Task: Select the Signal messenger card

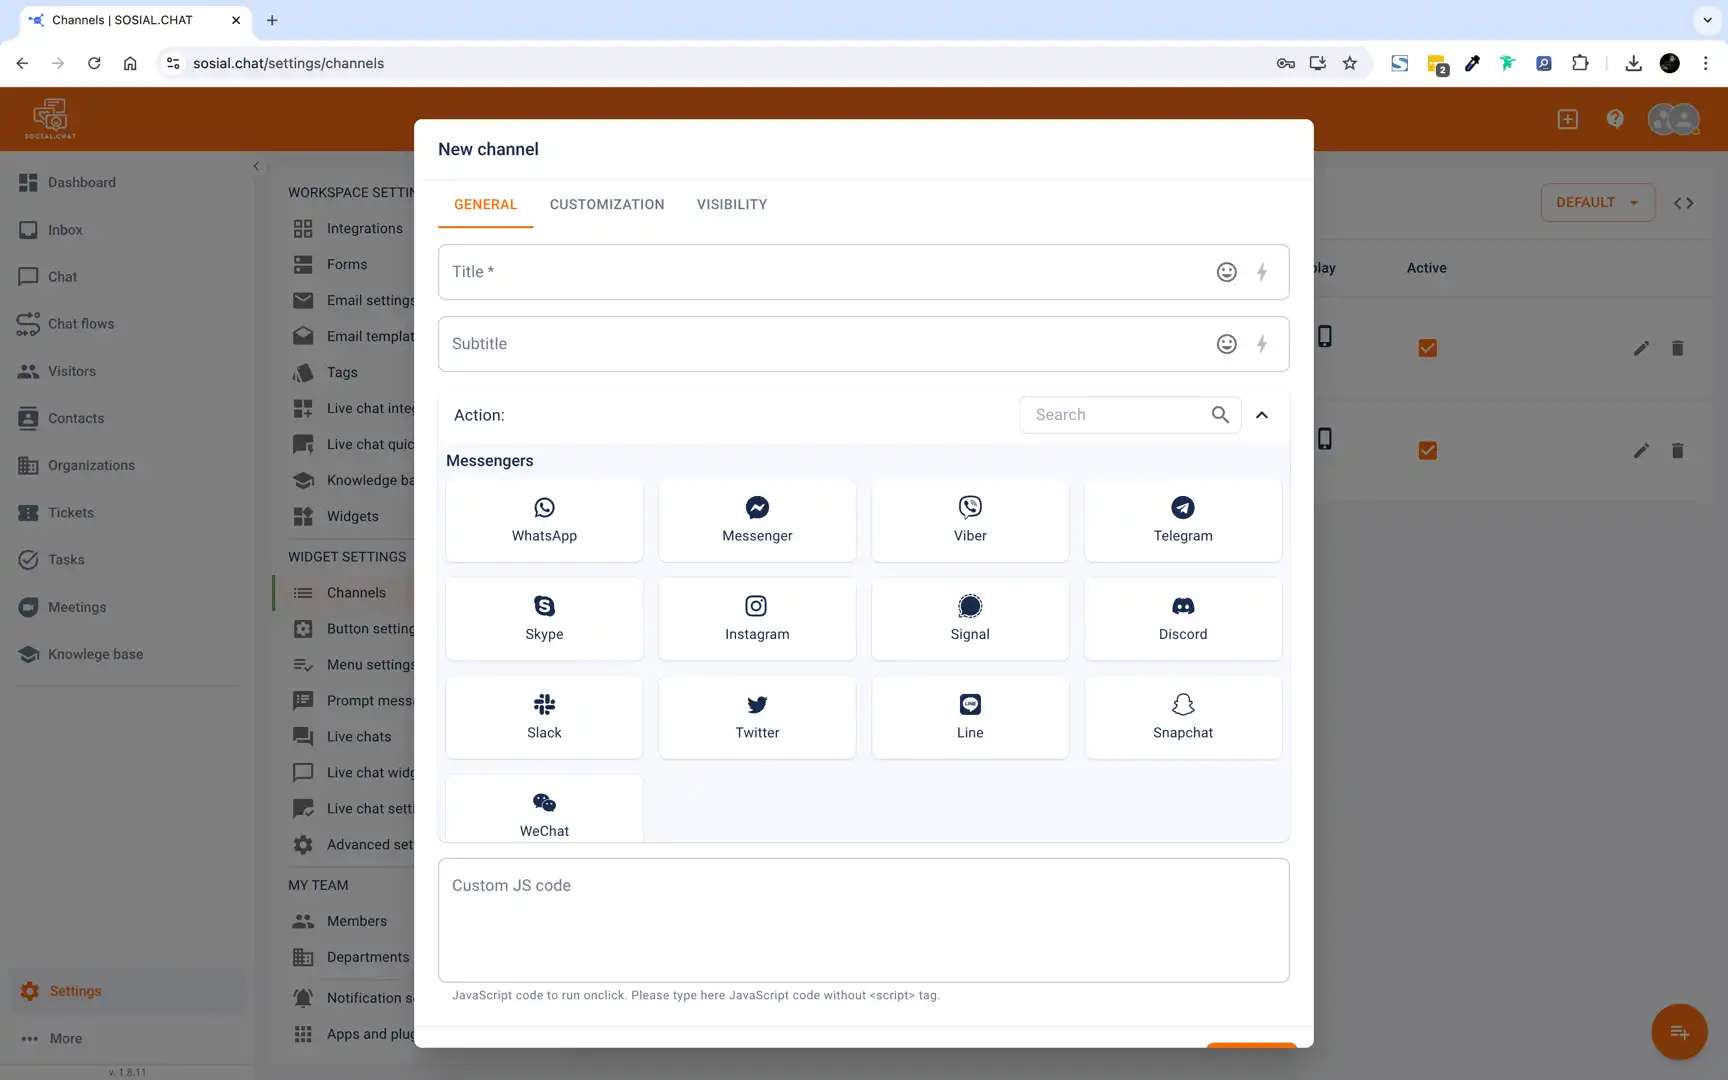Action: pos(970,618)
